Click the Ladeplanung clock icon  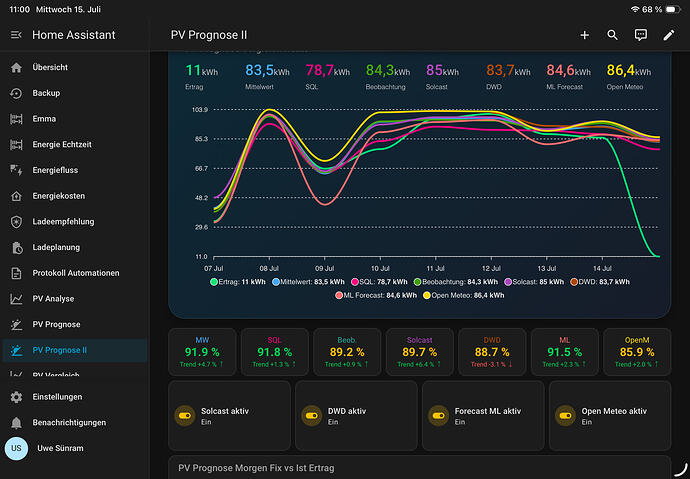(16, 248)
